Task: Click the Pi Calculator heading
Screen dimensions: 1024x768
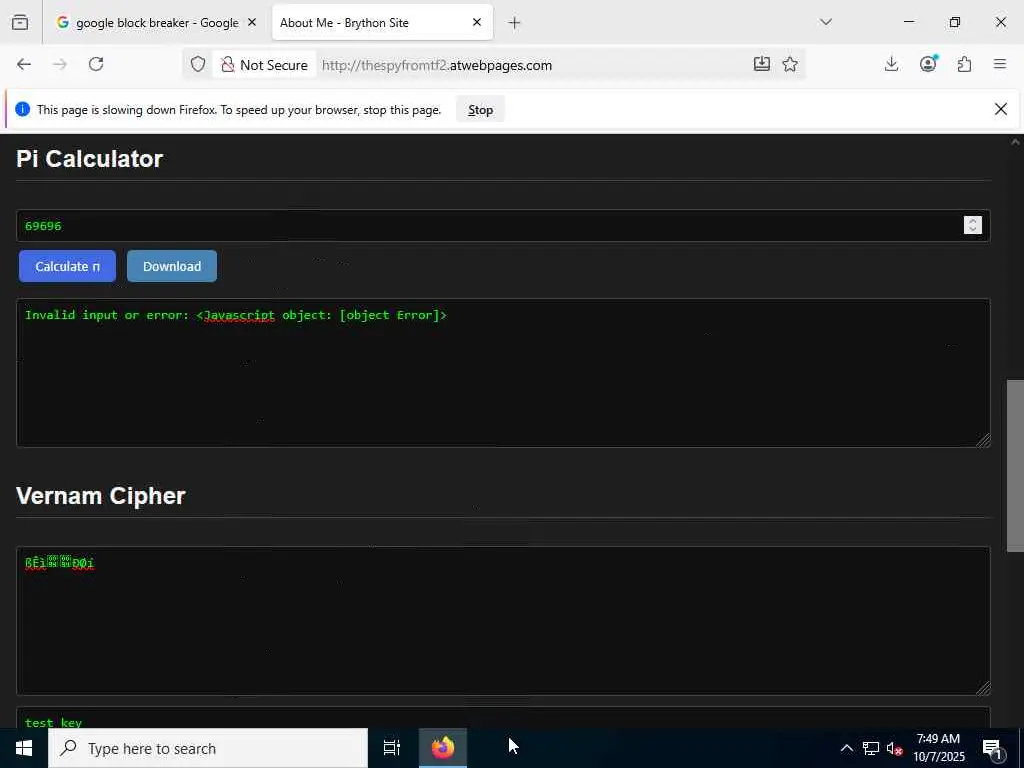Action: [89, 159]
